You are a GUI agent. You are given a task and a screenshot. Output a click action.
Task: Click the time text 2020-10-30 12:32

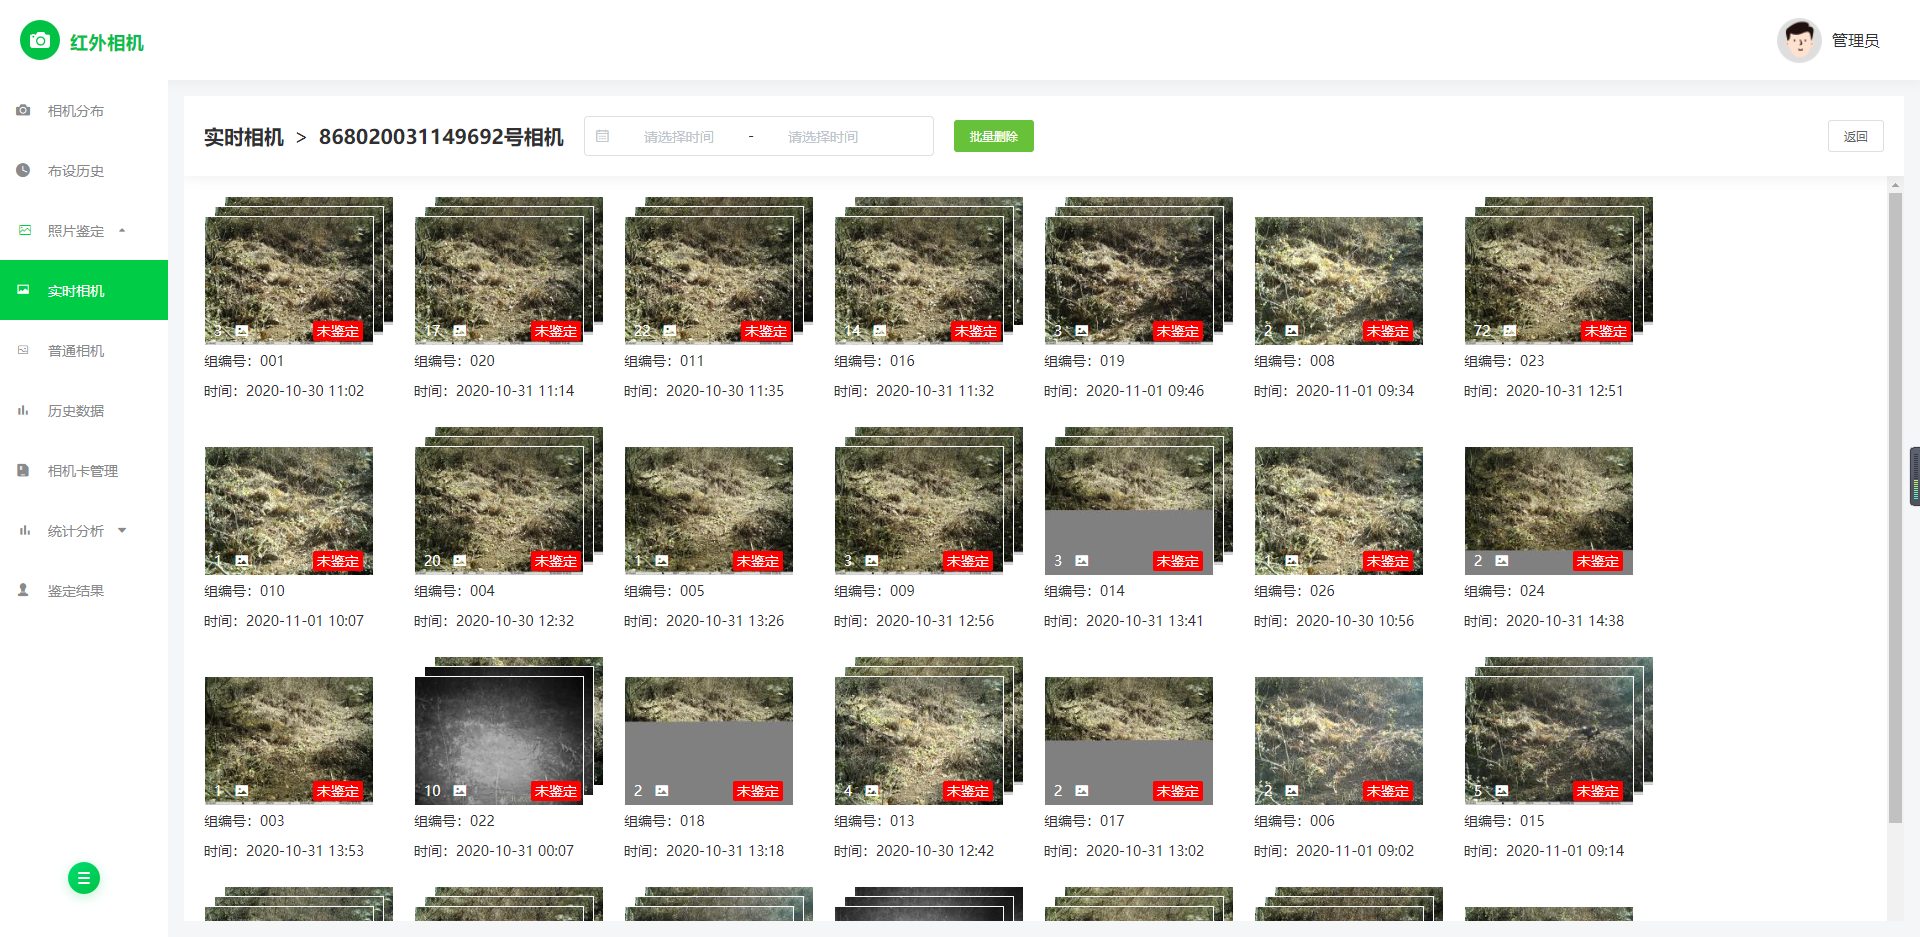coord(515,621)
